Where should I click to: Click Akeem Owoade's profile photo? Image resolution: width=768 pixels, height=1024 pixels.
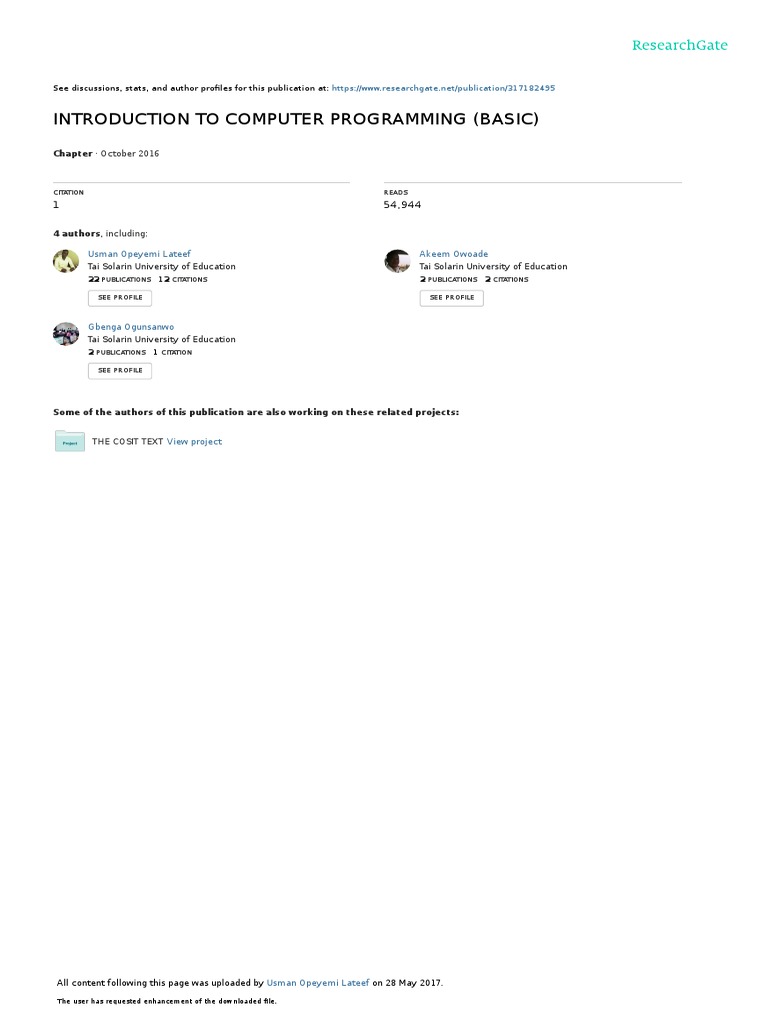click(397, 261)
